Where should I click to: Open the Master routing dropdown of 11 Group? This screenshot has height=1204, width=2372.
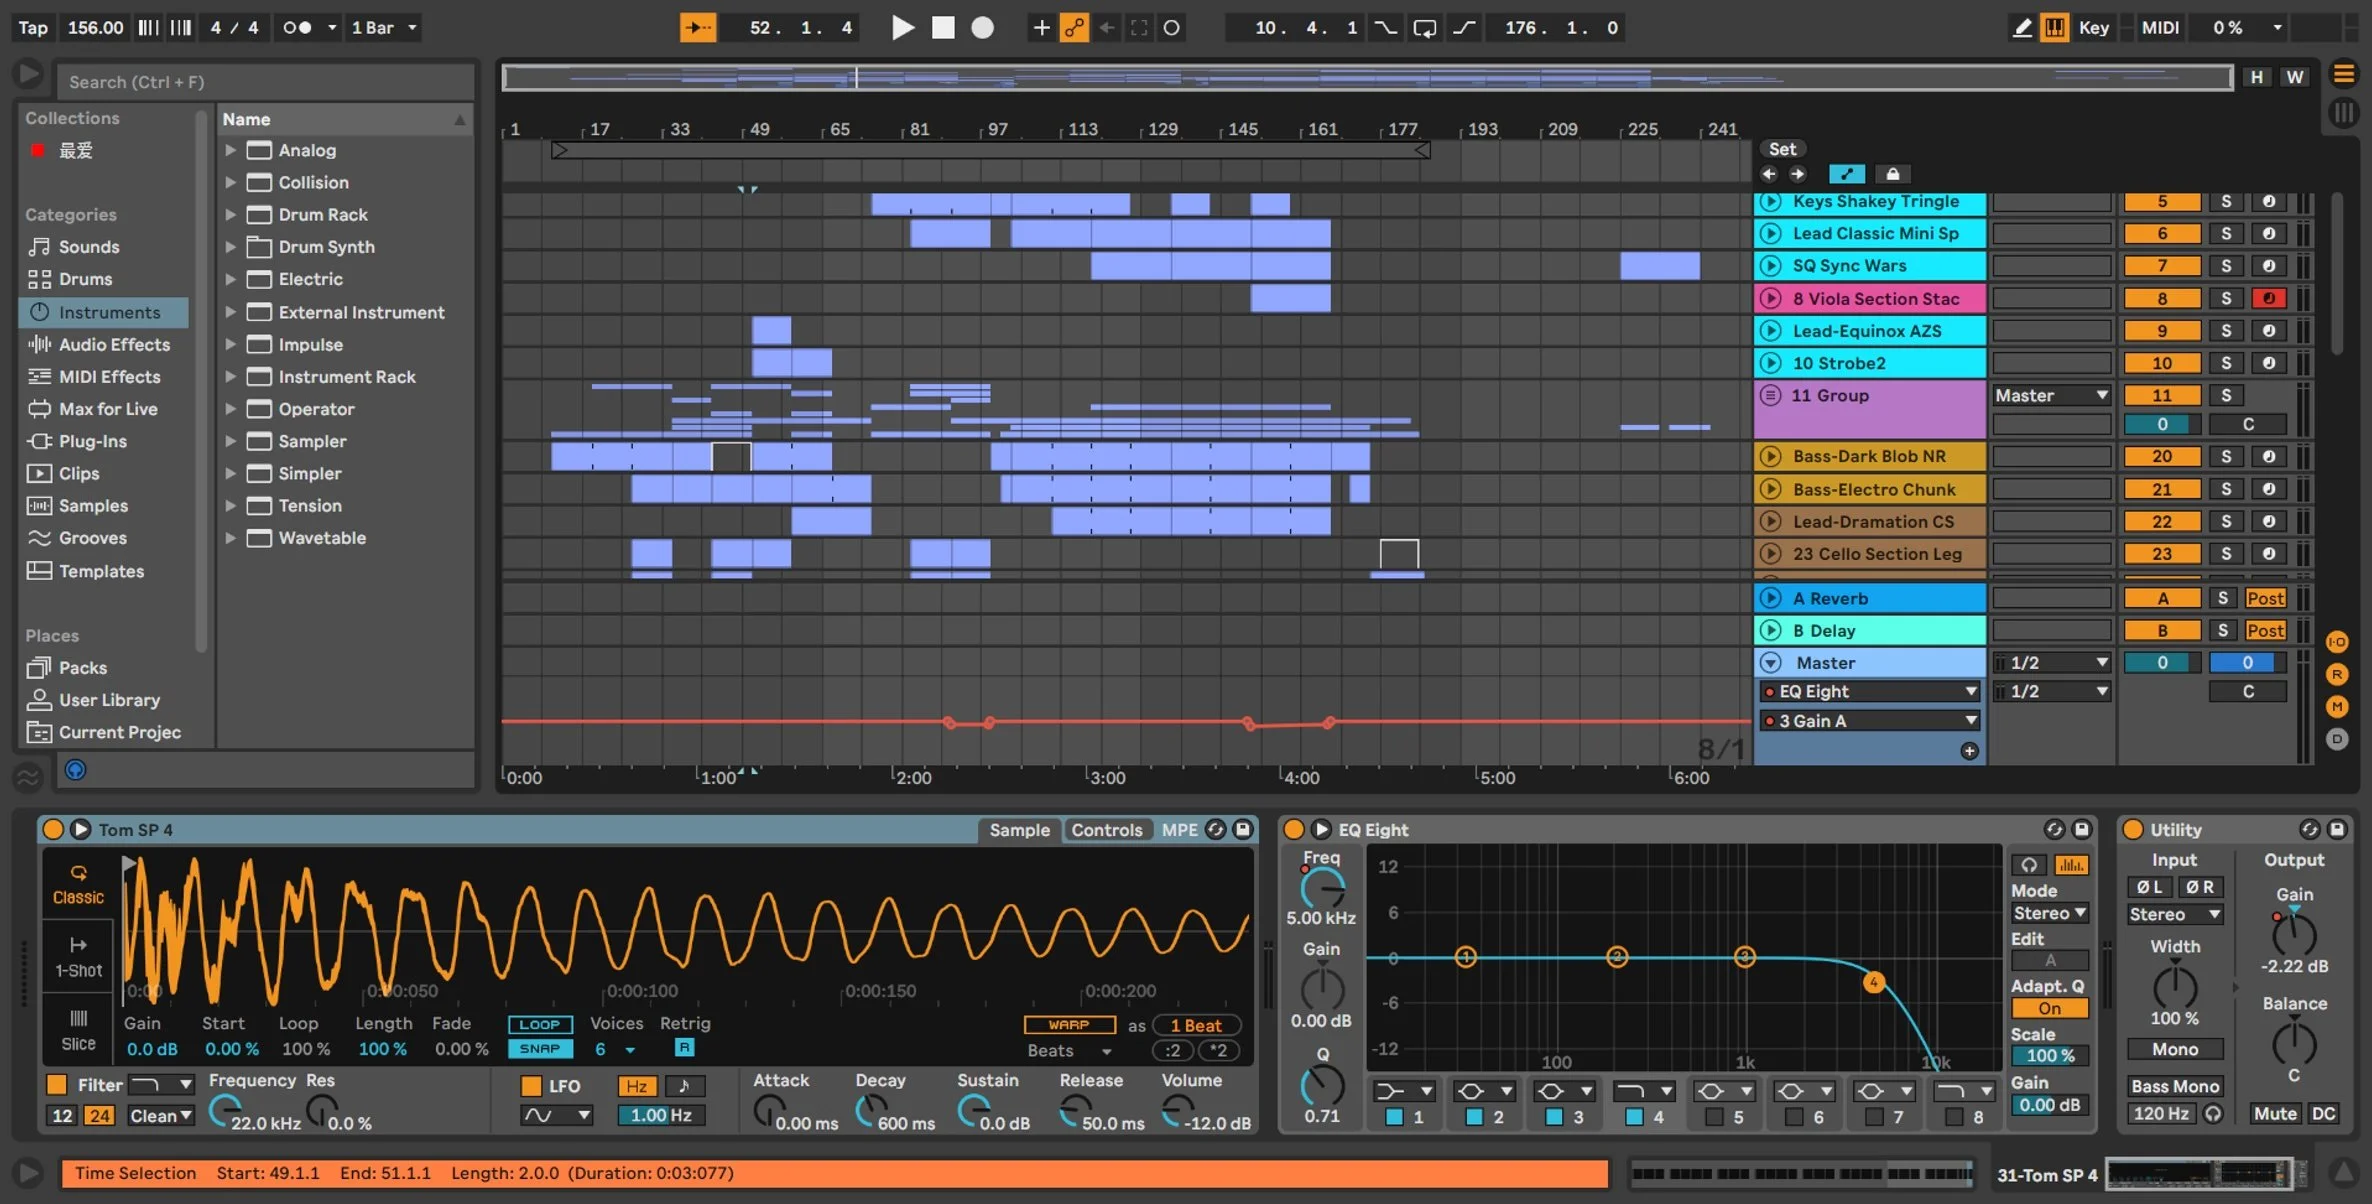pyautogui.click(x=2051, y=395)
